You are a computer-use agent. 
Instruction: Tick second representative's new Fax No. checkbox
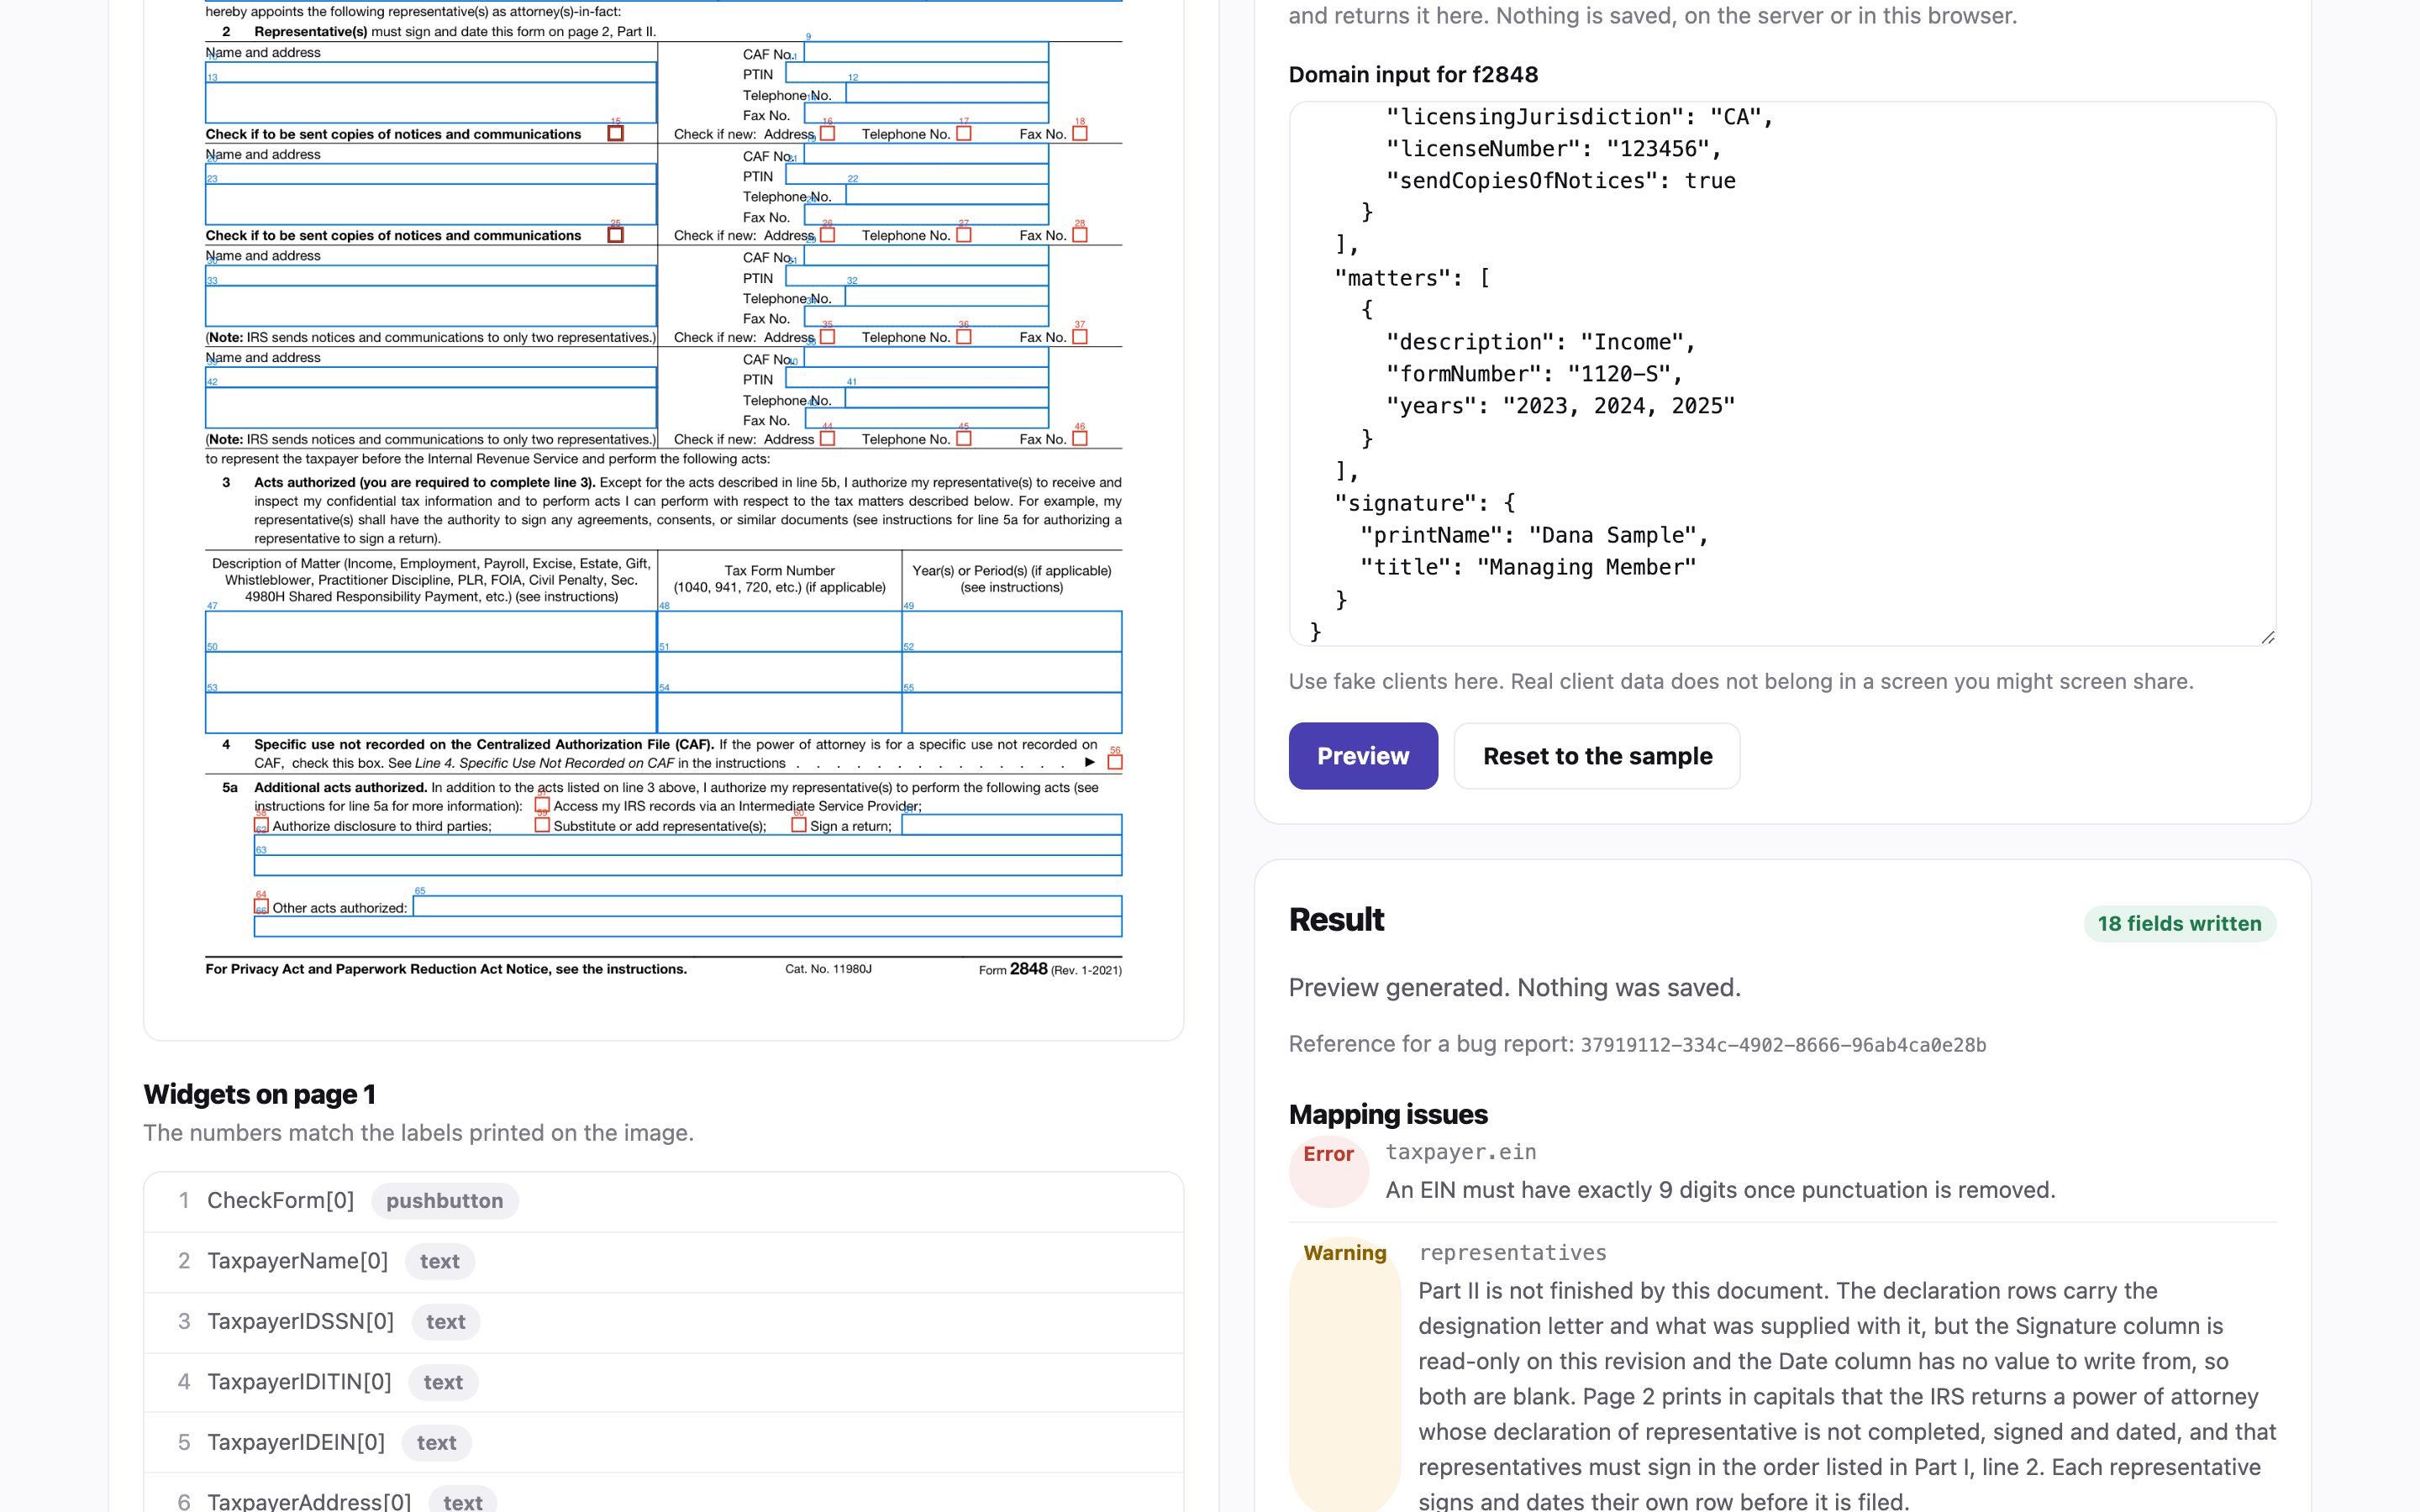click(x=1080, y=235)
